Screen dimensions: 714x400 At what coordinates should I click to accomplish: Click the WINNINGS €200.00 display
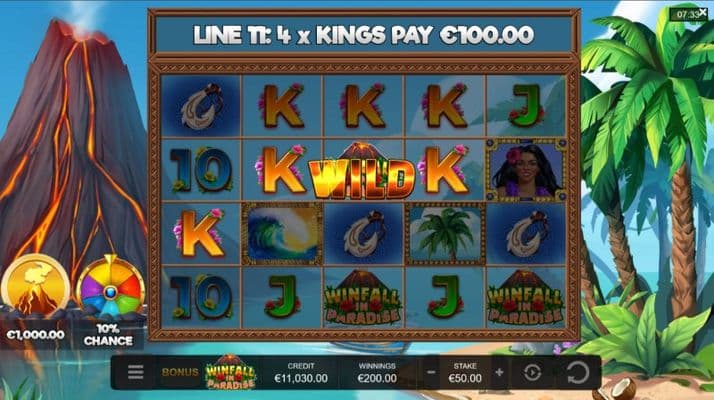[x=377, y=373]
